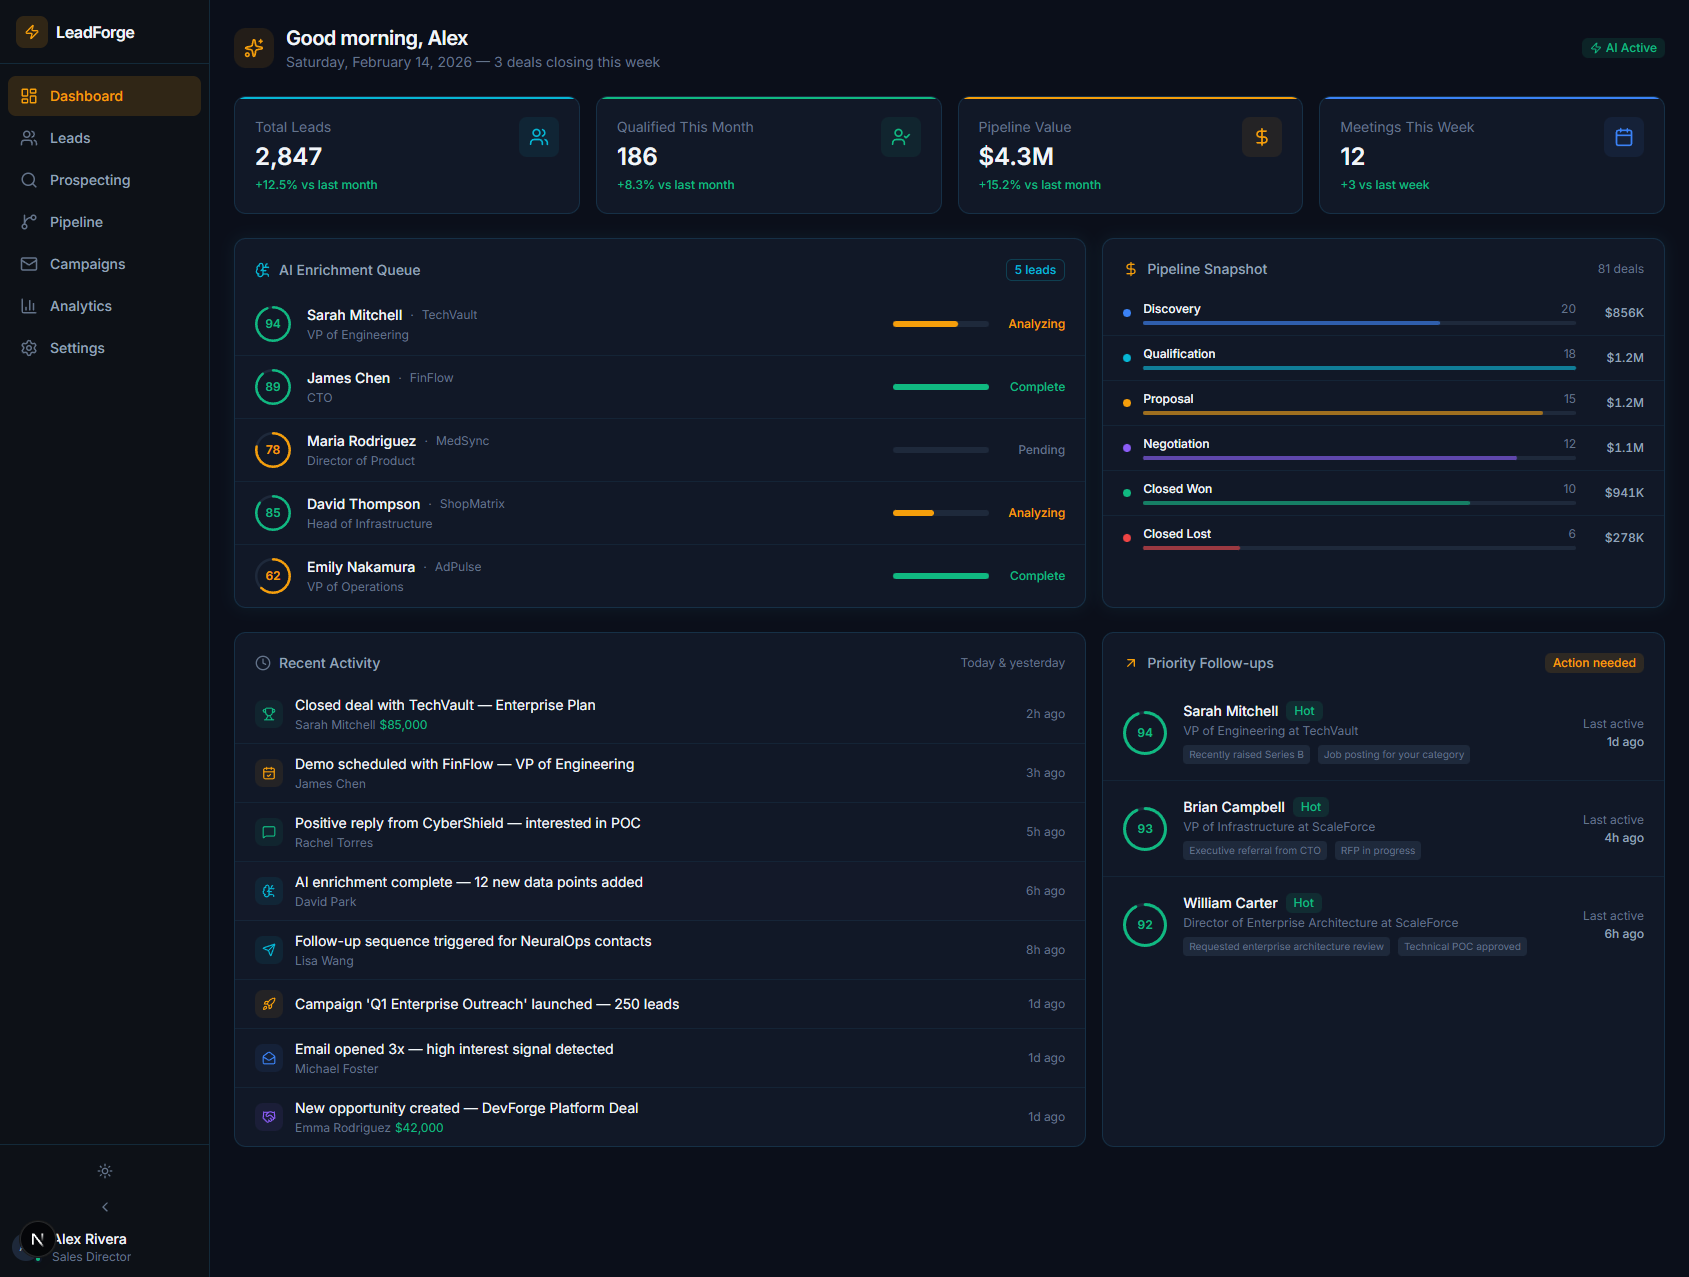Click the 5 leads badge
Image resolution: width=1689 pixels, height=1277 pixels.
pyautogui.click(x=1034, y=269)
